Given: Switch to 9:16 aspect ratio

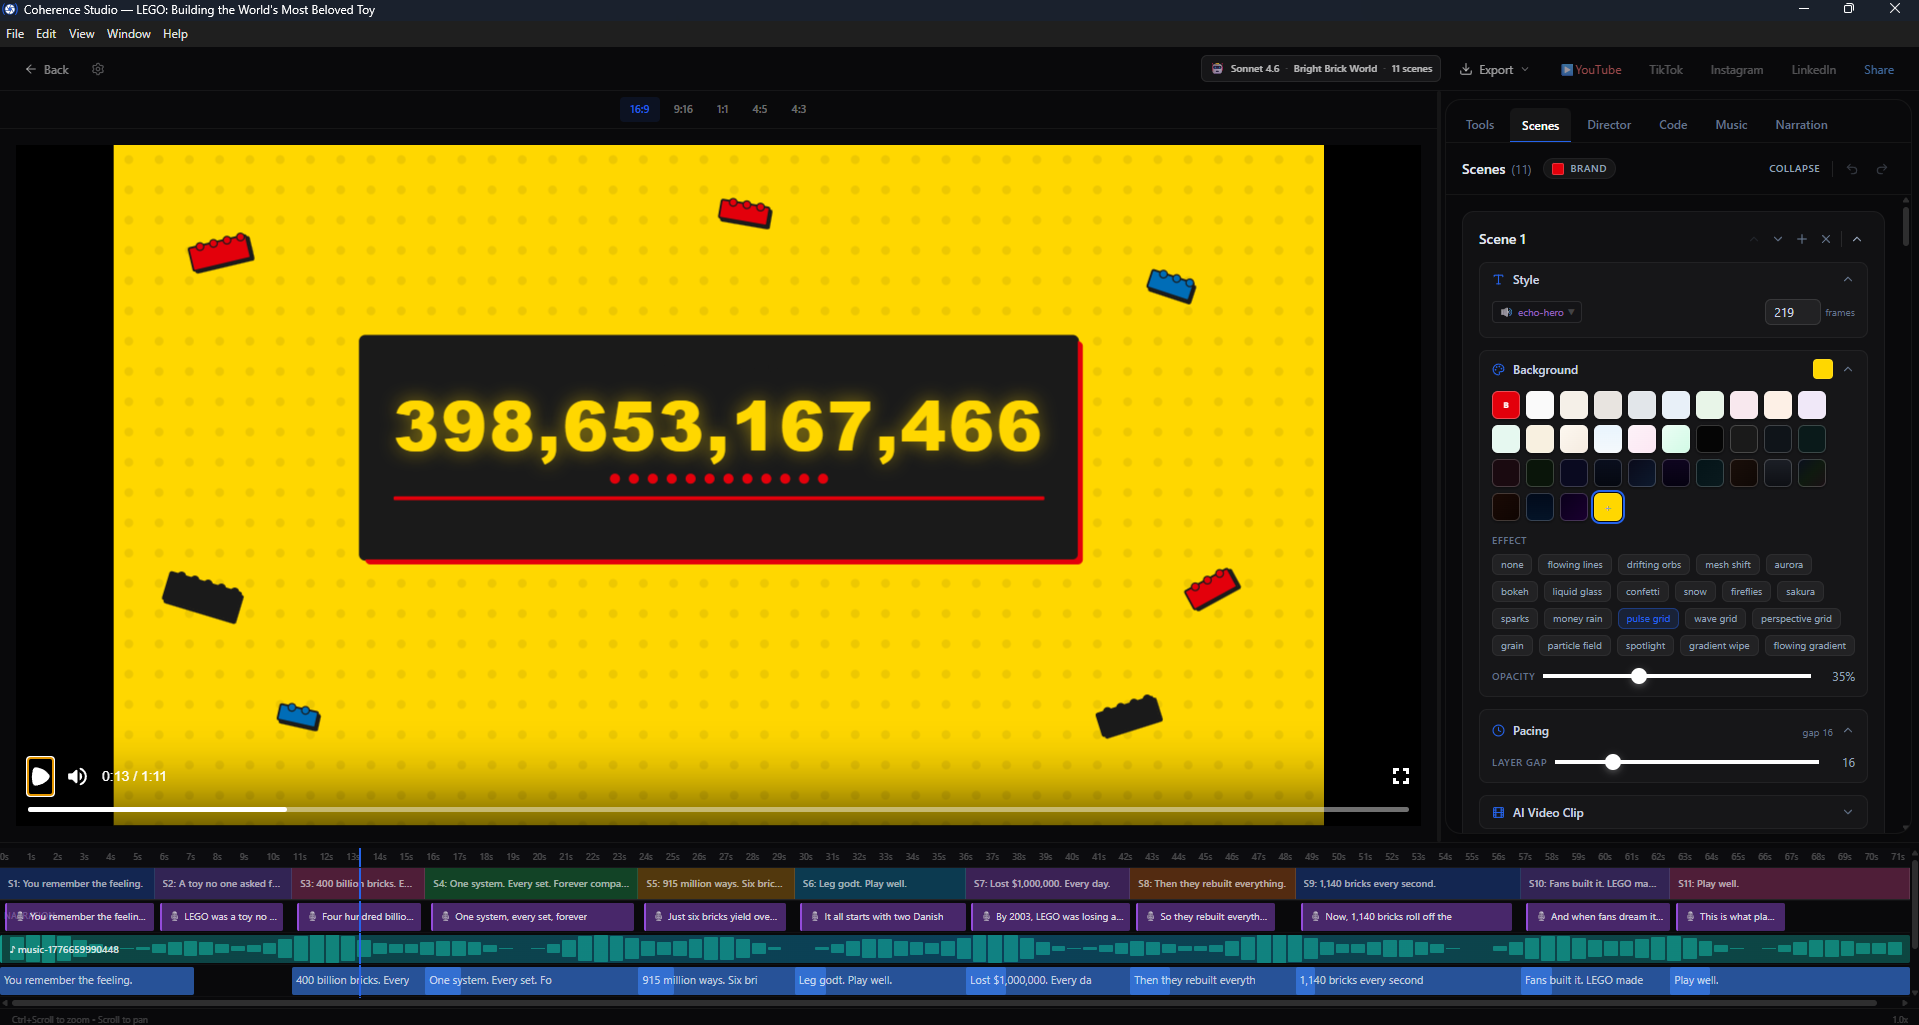Looking at the screenshot, I should click(x=683, y=109).
